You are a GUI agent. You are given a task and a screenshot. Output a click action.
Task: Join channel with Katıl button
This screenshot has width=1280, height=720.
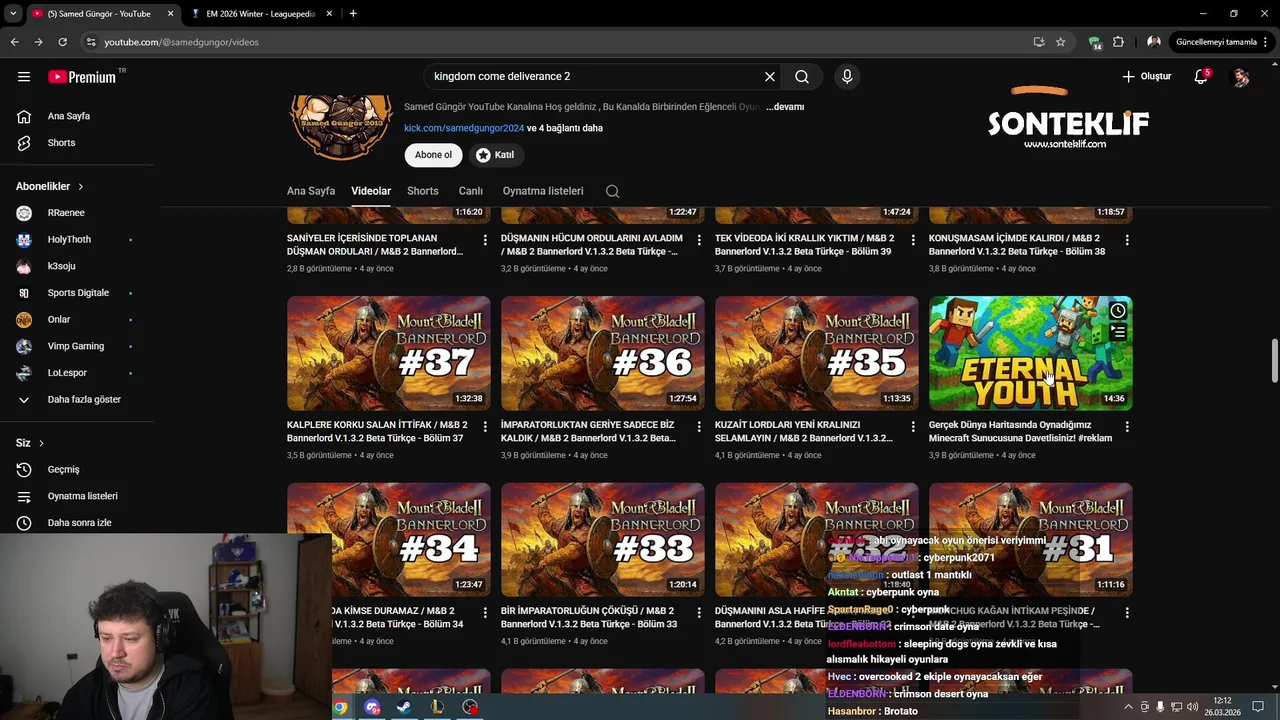[x=495, y=155]
